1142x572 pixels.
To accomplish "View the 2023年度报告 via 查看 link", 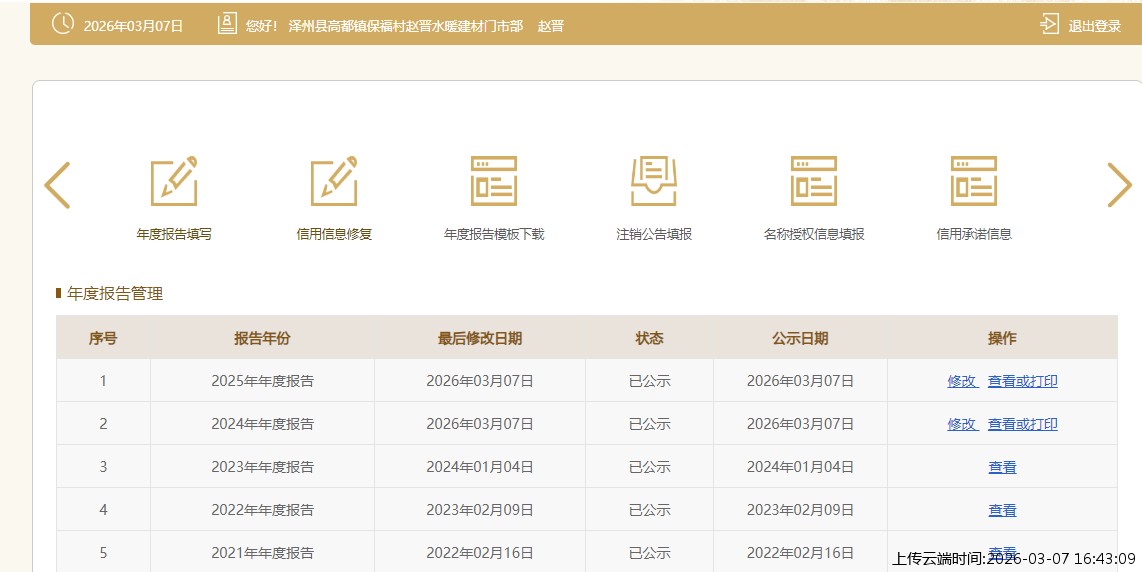I will click(x=1002, y=467).
